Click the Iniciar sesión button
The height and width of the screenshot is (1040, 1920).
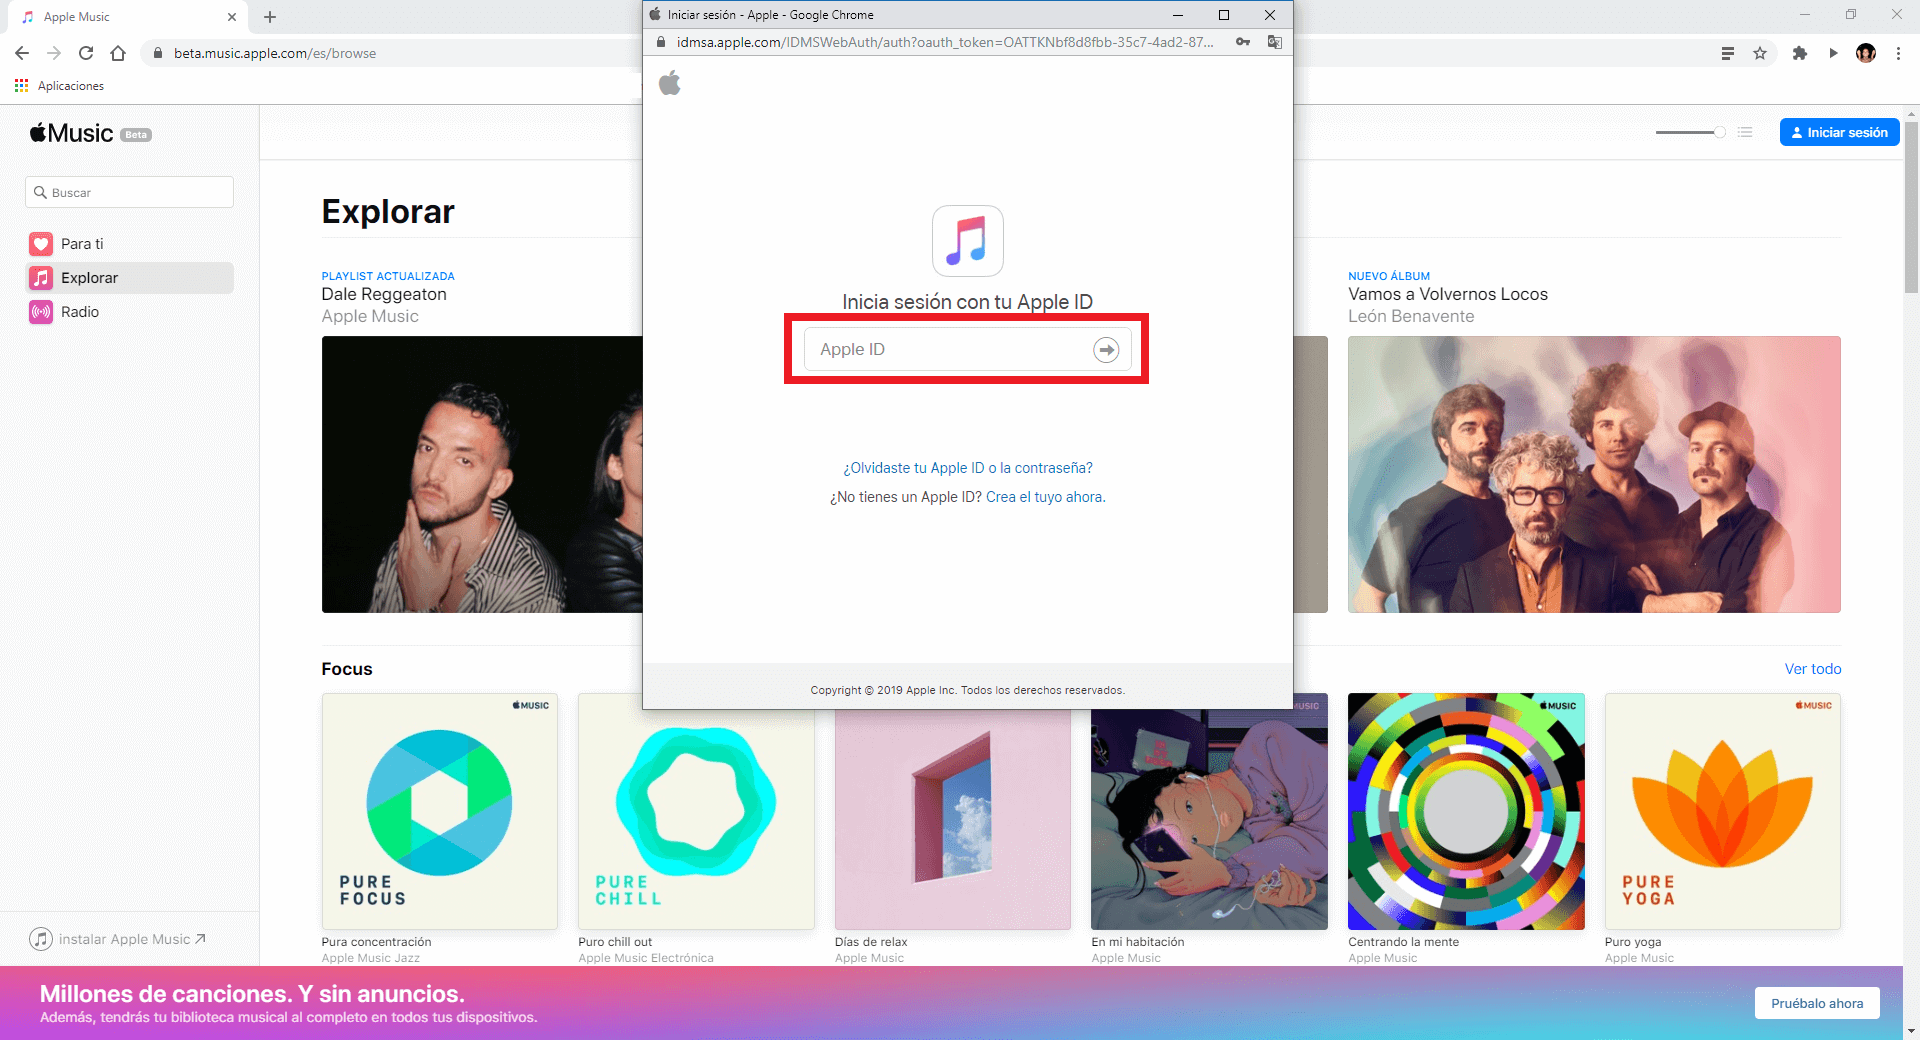coord(1839,132)
